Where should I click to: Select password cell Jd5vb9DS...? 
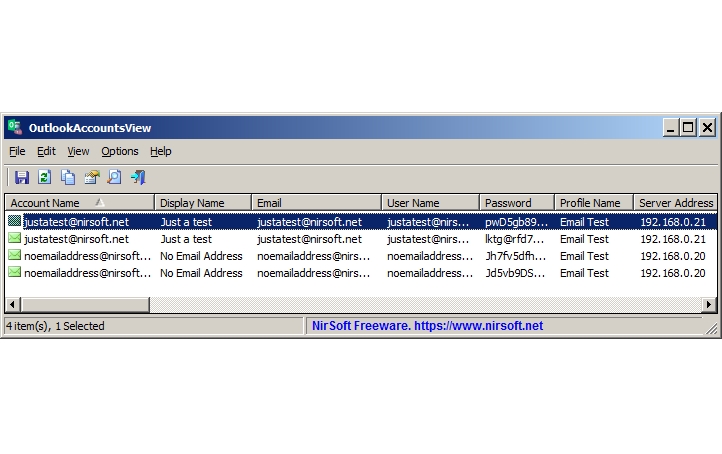click(517, 273)
